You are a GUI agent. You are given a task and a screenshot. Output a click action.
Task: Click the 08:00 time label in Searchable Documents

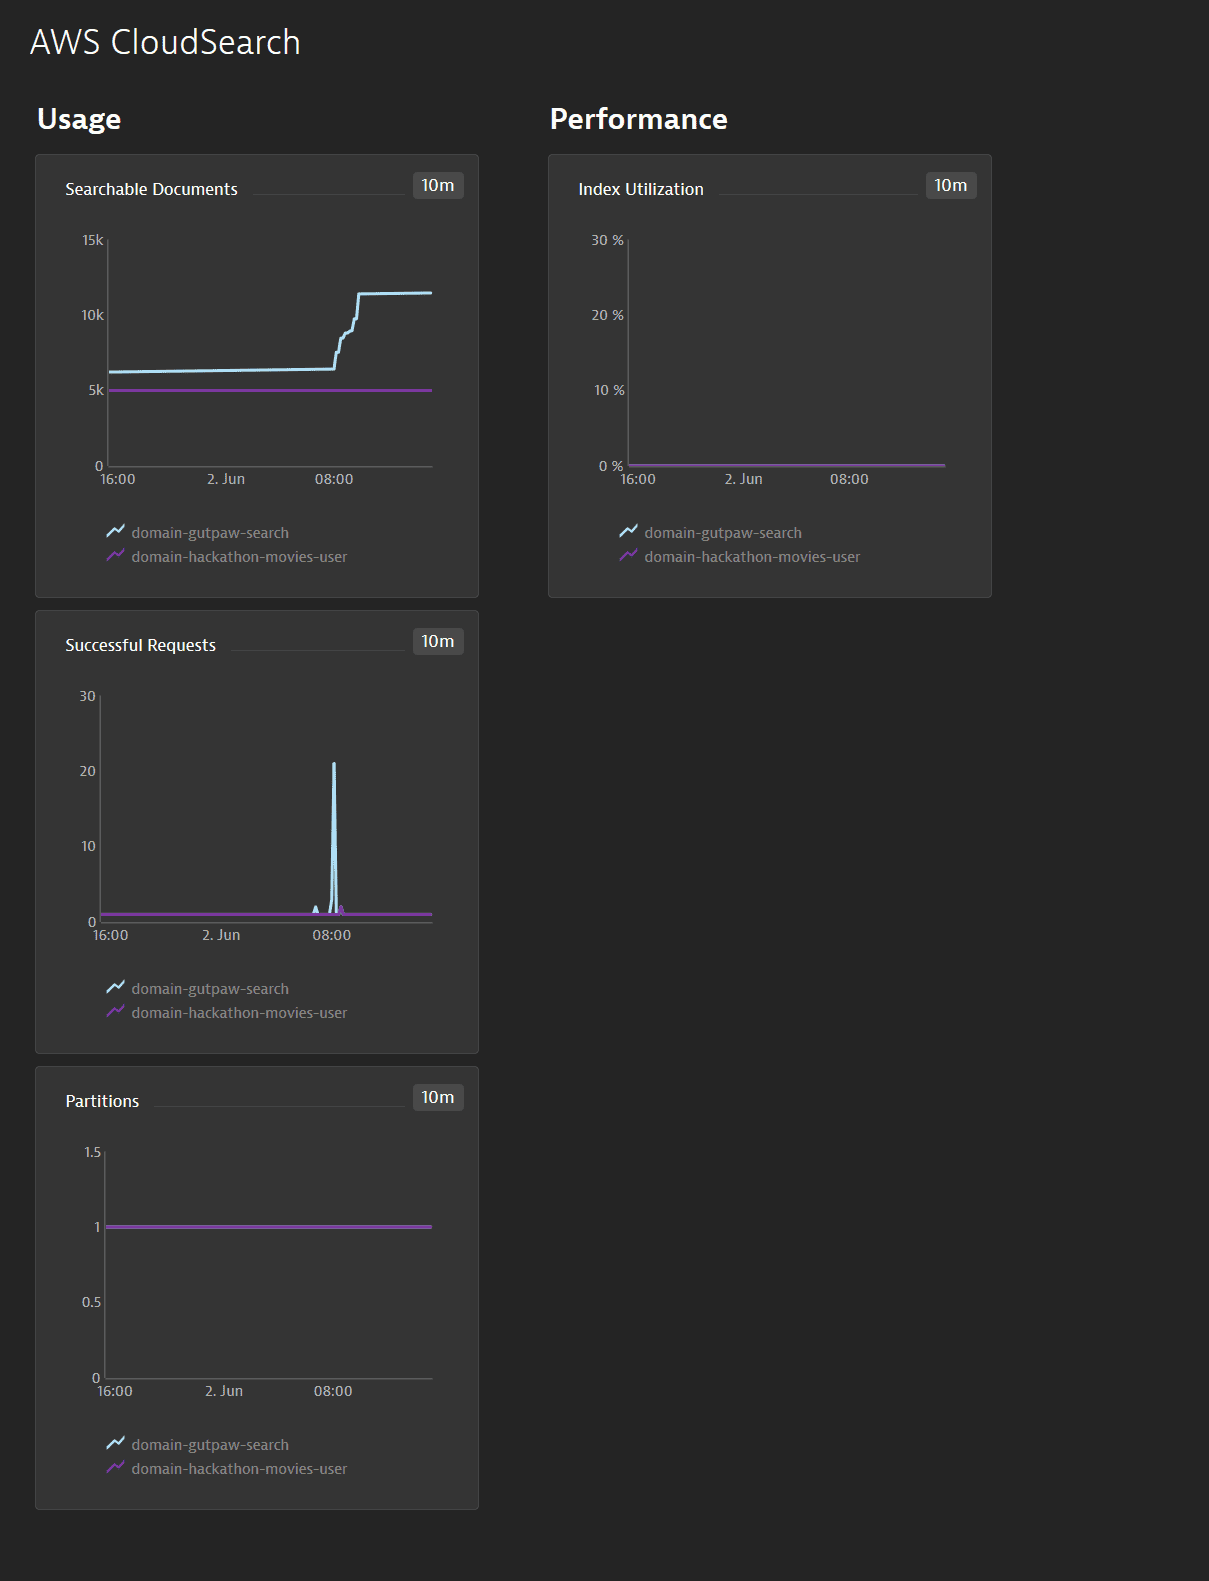tap(334, 479)
